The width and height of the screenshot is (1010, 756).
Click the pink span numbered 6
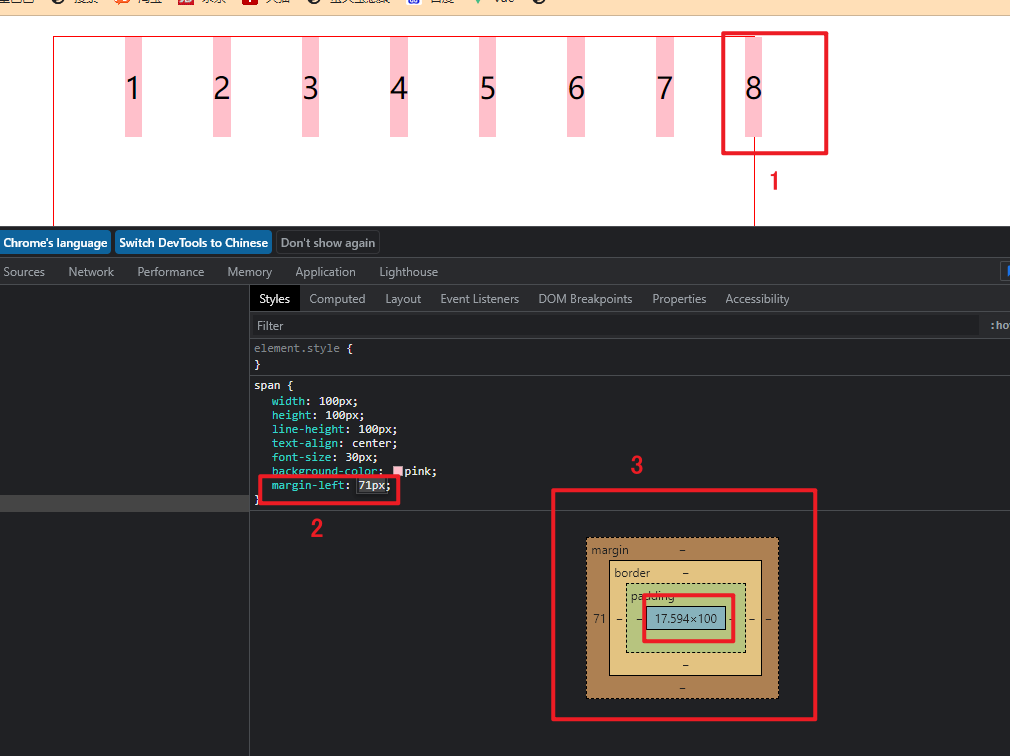coord(576,87)
